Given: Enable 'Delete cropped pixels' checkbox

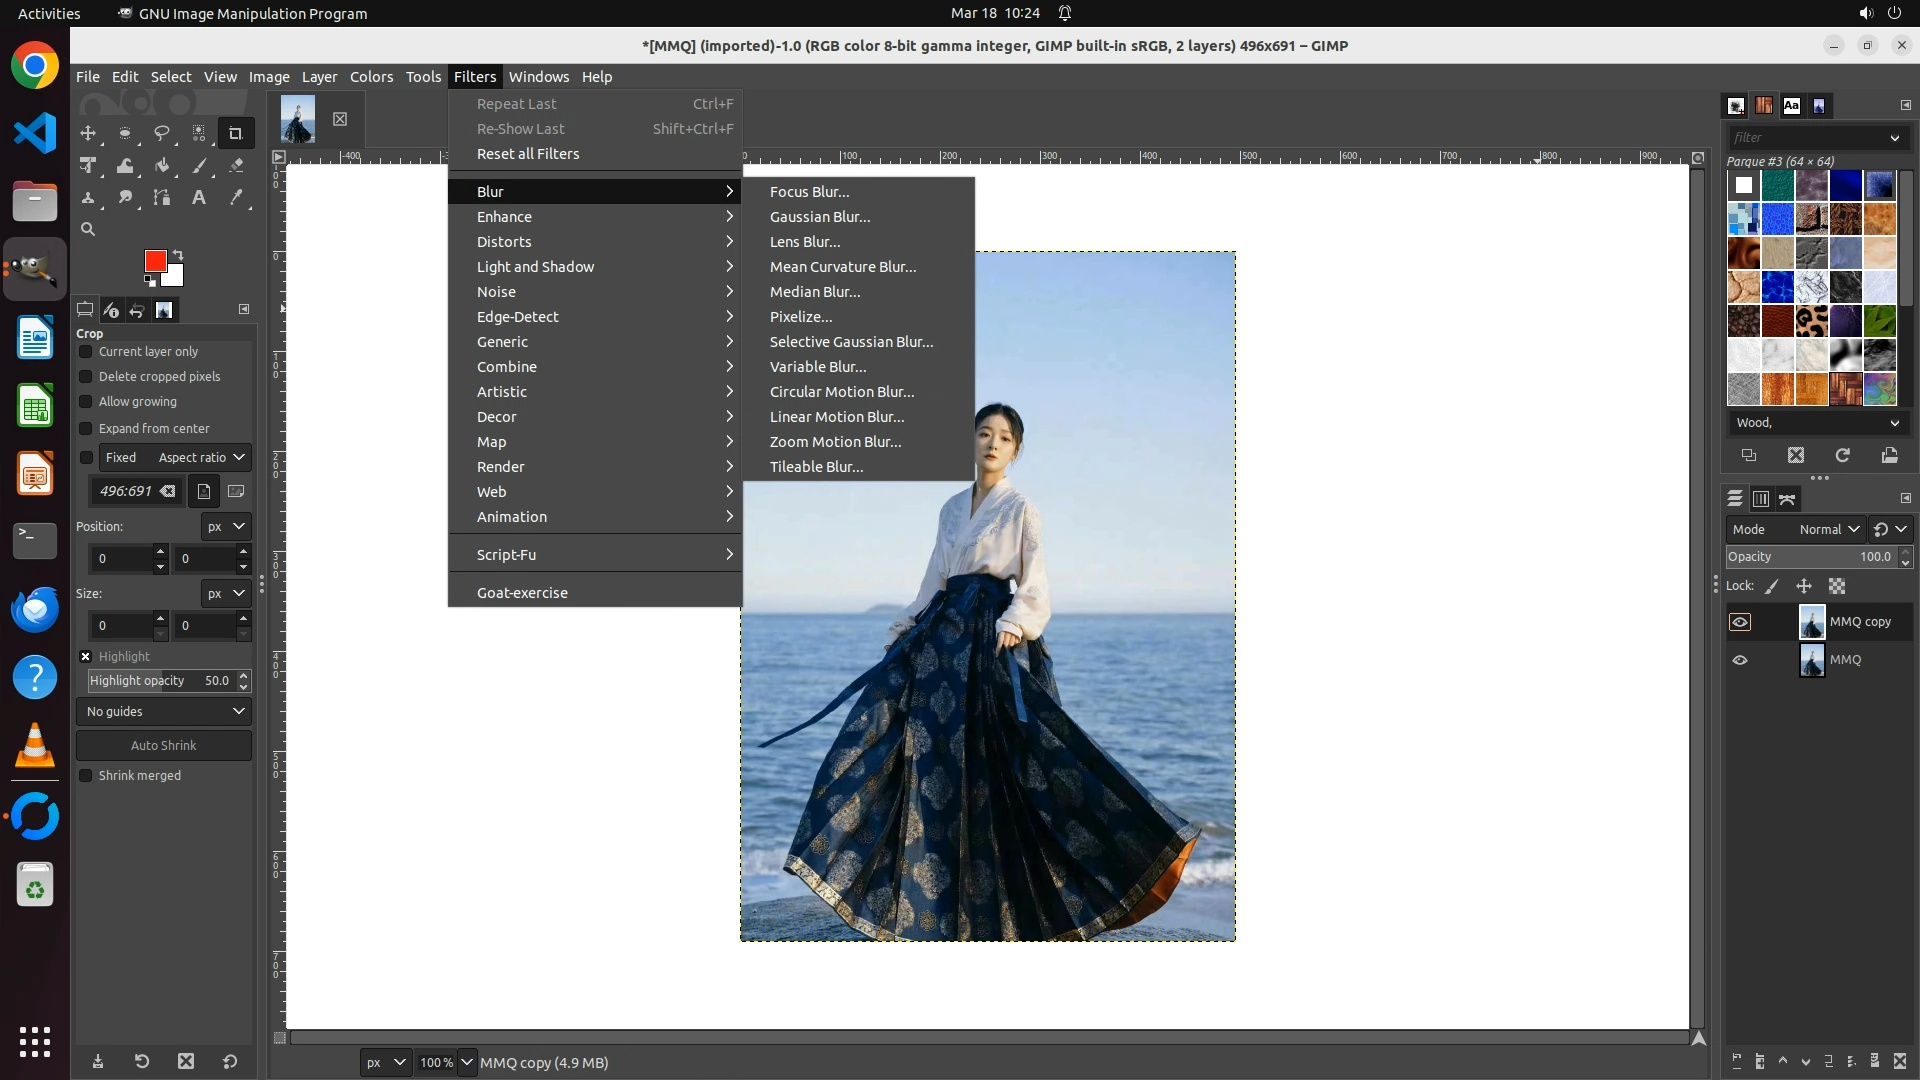Looking at the screenshot, I should [86, 377].
